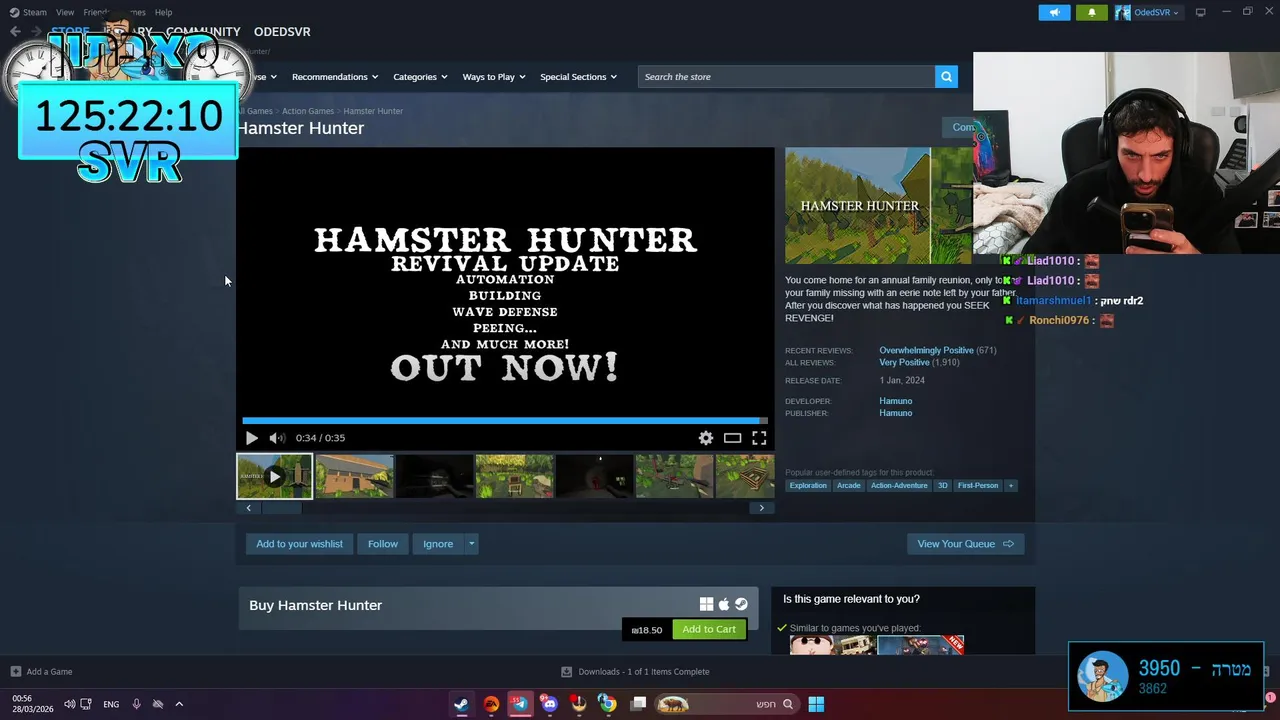The image size is (1280, 720).
Task: Open the Ignore options dropdown arrow
Action: 471,544
